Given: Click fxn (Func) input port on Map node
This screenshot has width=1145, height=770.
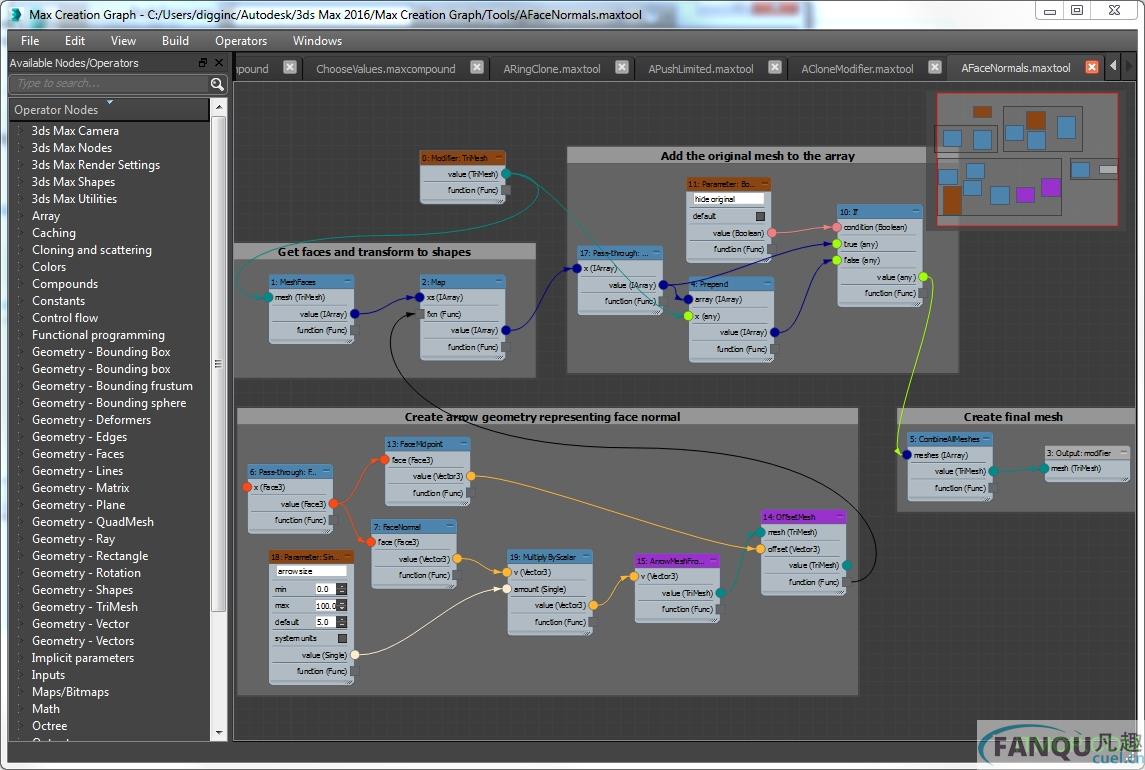Looking at the screenshot, I should (420, 314).
